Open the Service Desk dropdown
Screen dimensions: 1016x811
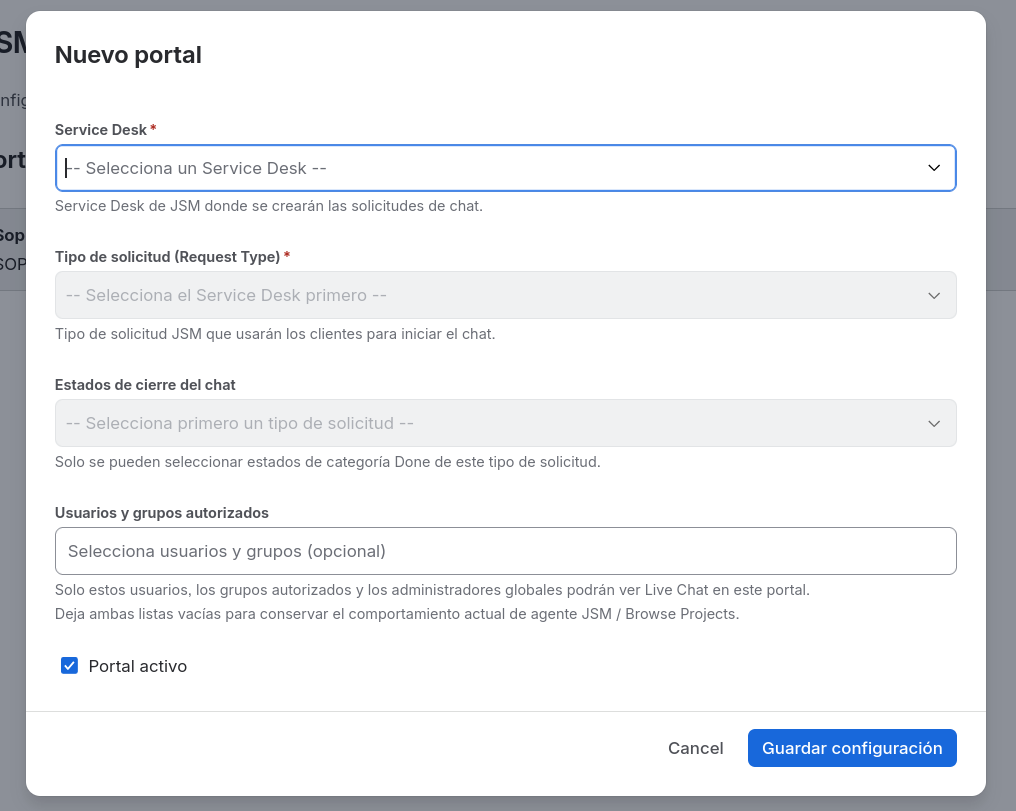505,168
